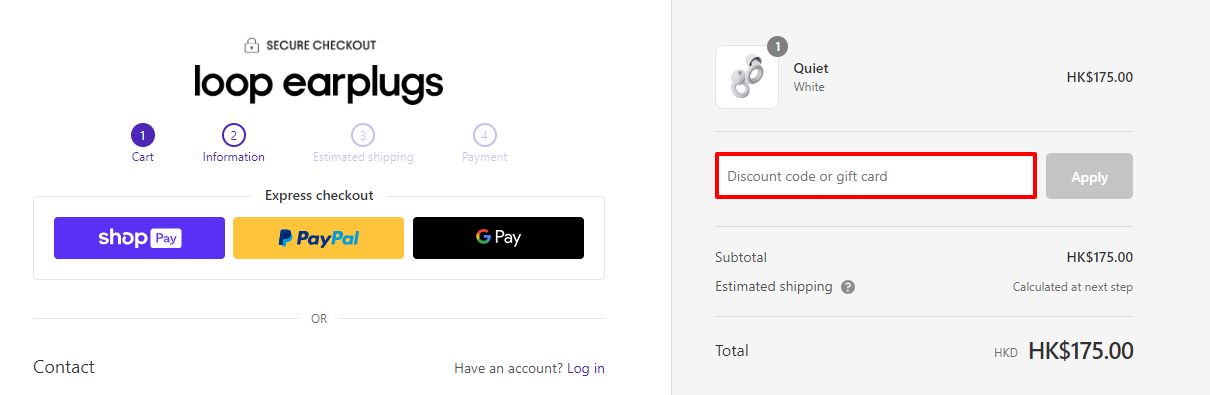This screenshot has height=395, width=1210.
Task: Log in to existing account
Action: pos(586,368)
